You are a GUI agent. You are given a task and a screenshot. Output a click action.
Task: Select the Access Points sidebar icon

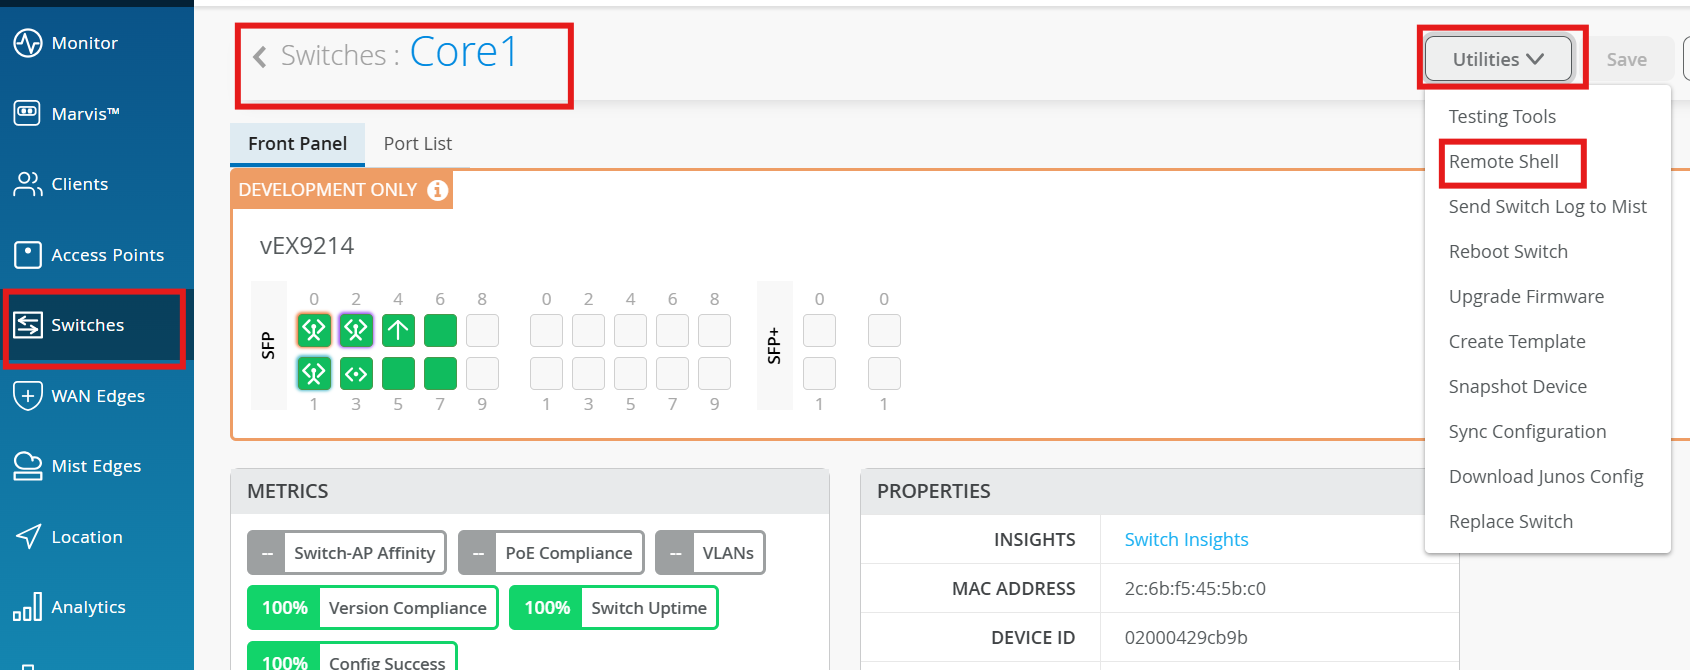(27, 255)
